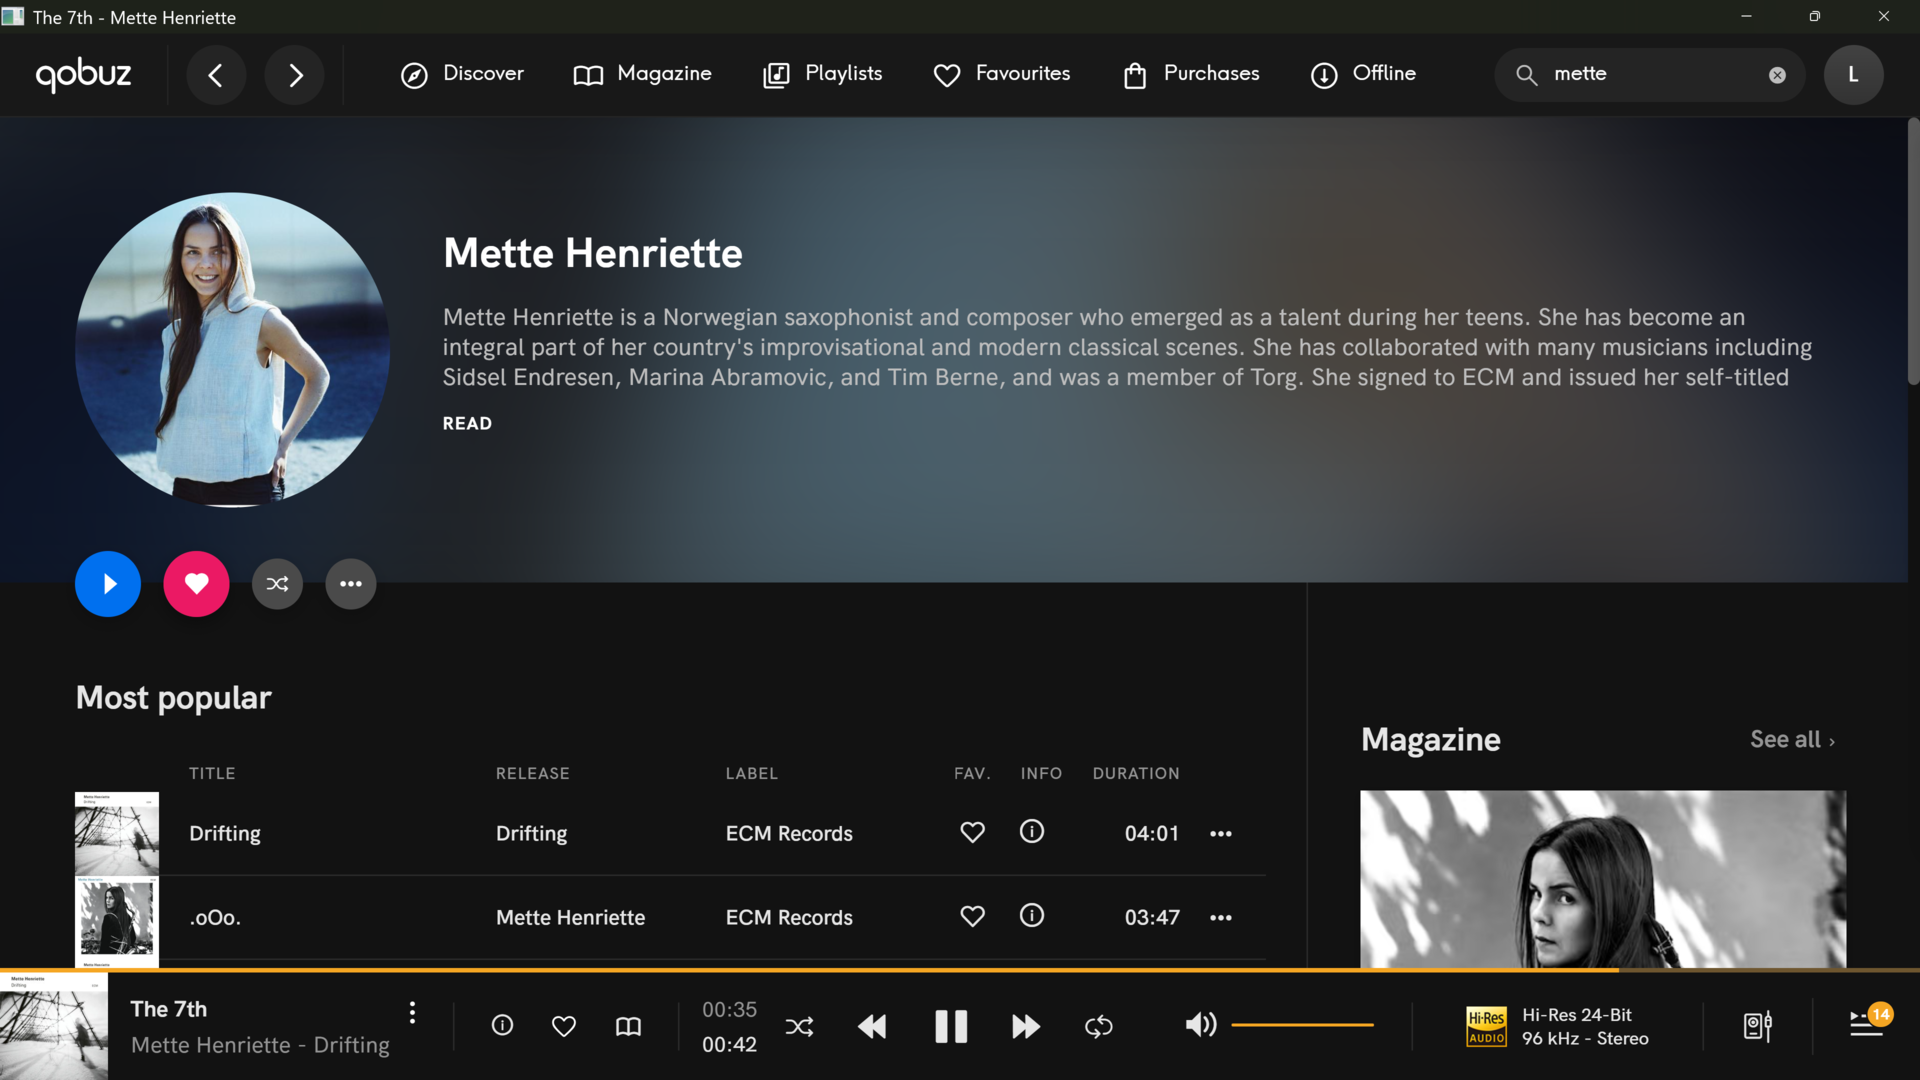Play Mette Henriette's music with blue play button
This screenshot has width=1920, height=1080.
(108, 584)
